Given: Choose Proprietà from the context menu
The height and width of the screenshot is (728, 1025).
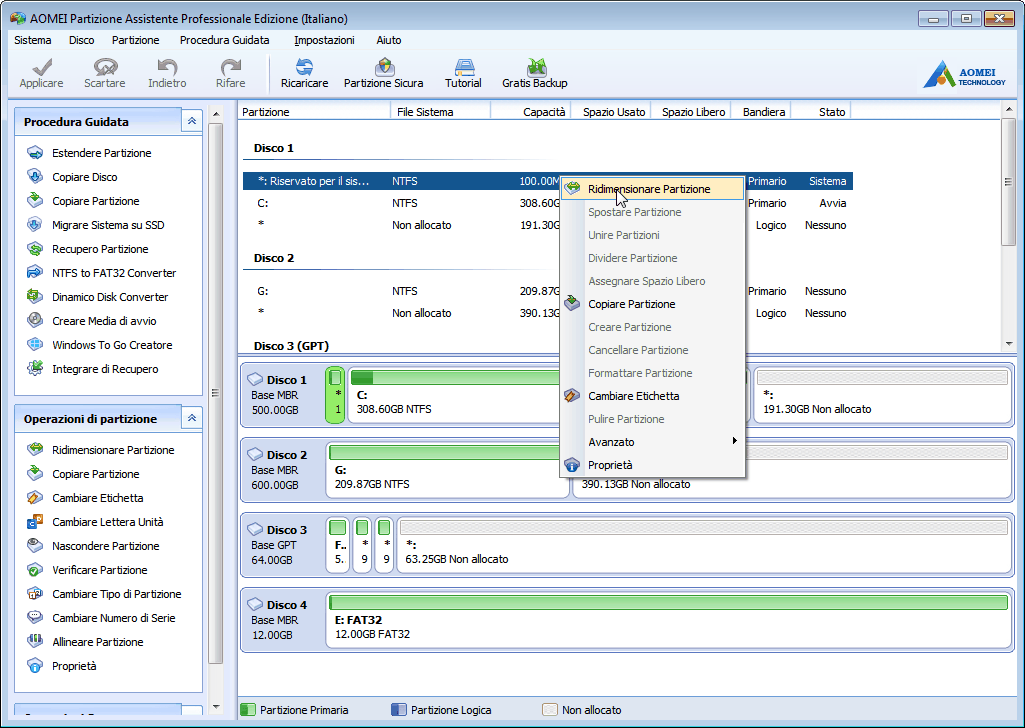Looking at the screenshot, I should click(x=610, y=465).
